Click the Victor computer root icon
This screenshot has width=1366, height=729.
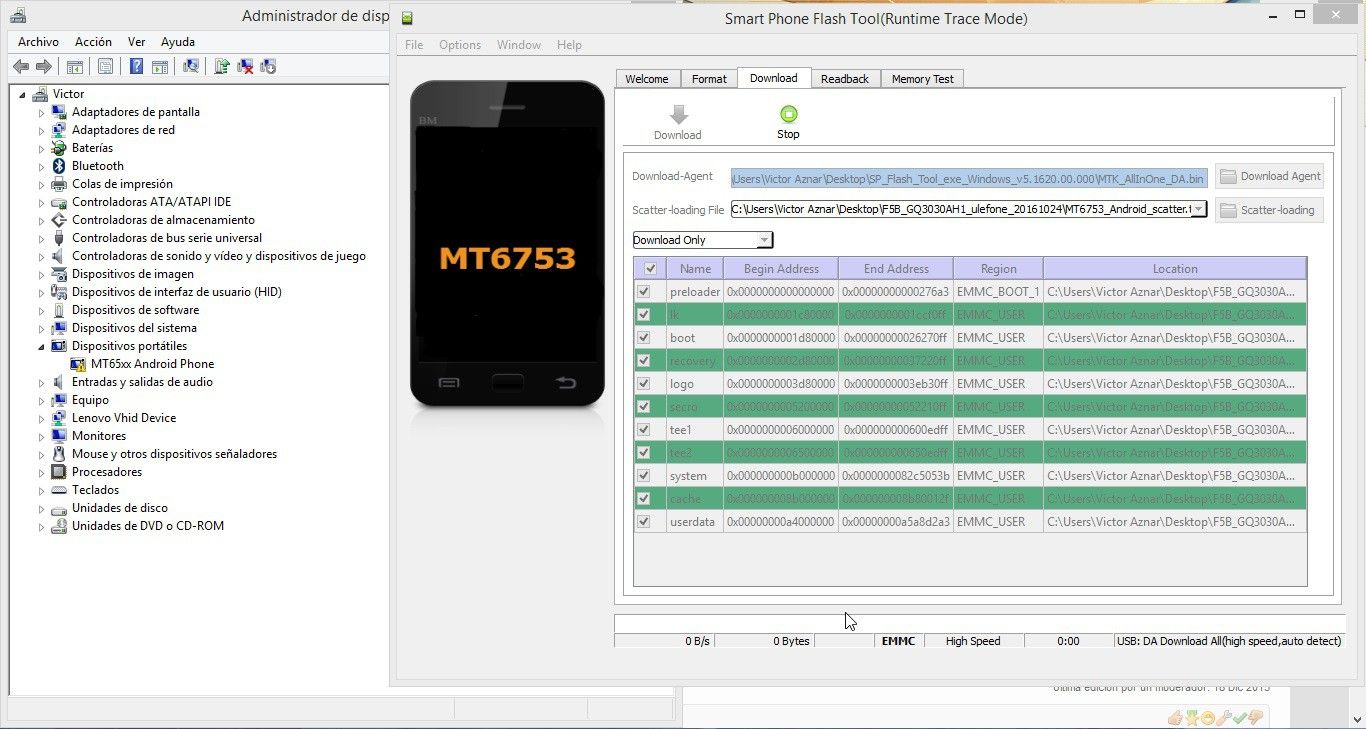(x=40, y=94)
